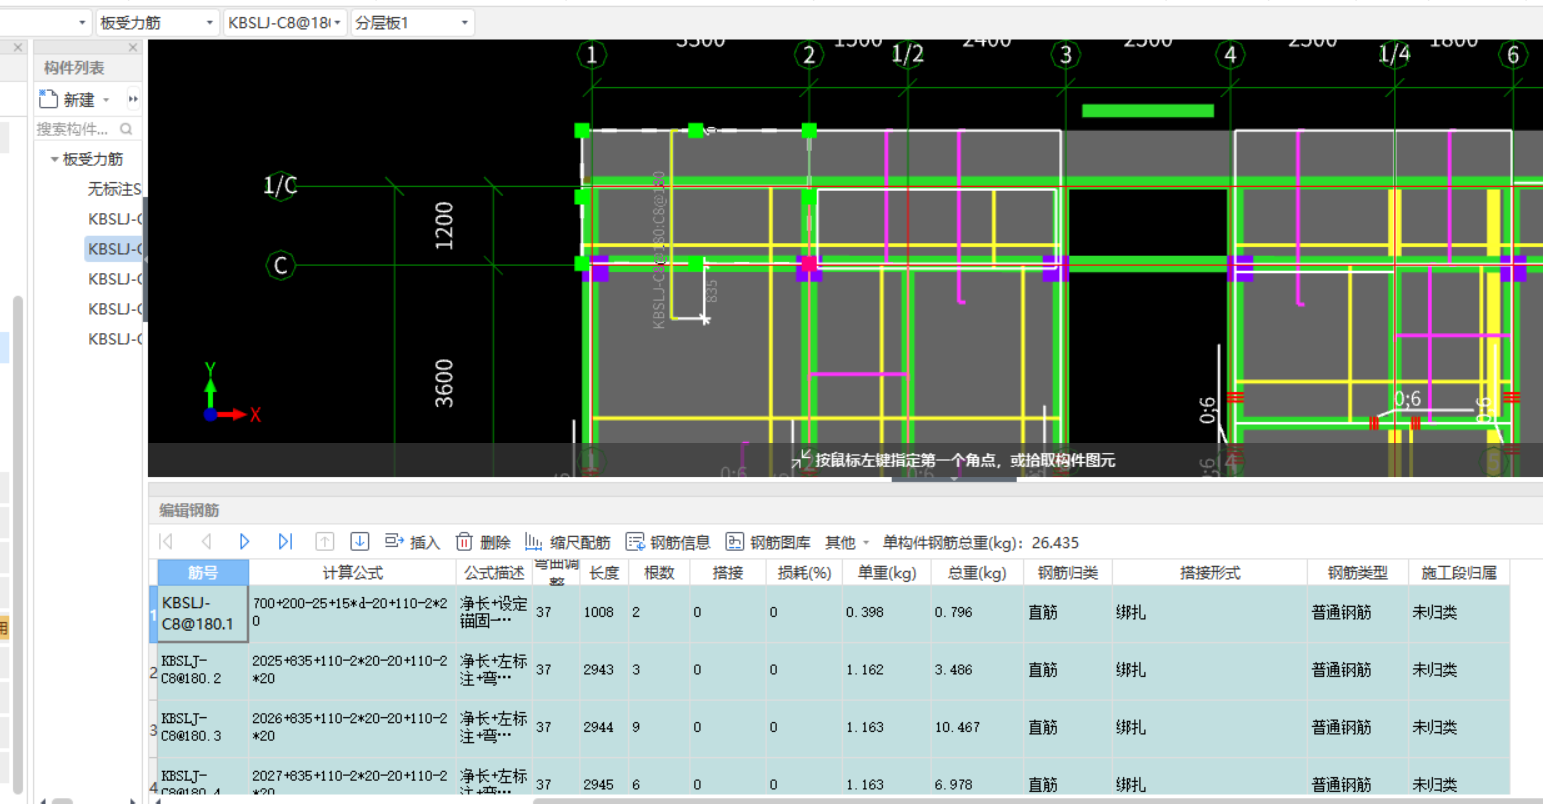Expand more options beside 新建
The width and height of the screenshot is (1543, 804).
click(133, 99)
